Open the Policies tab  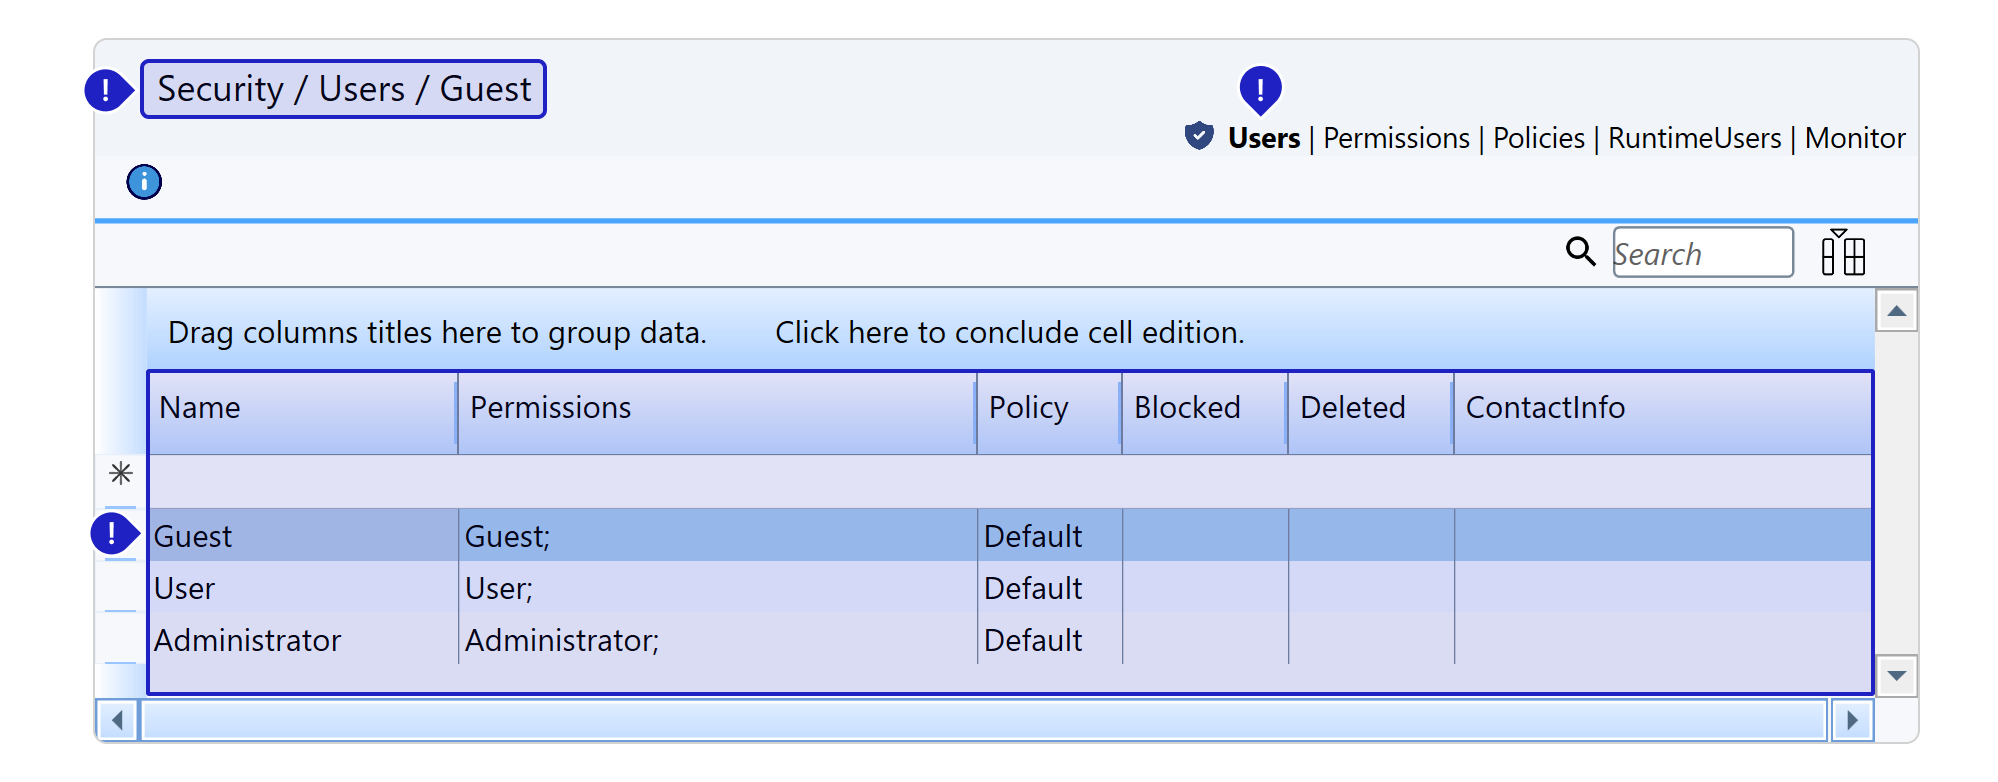1538,138
